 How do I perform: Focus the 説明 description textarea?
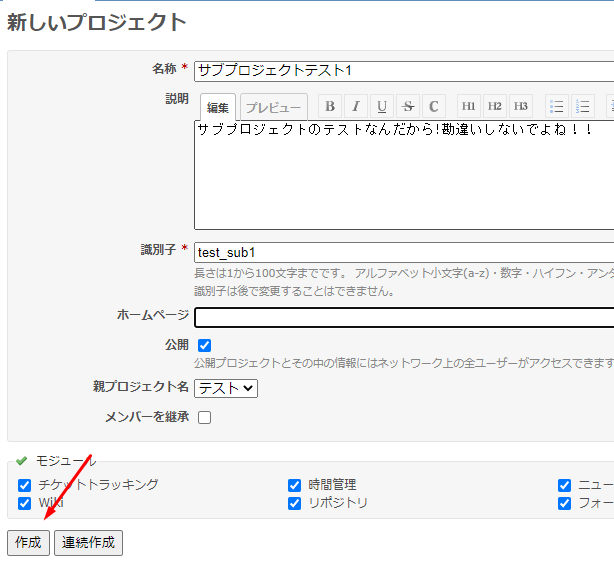[404, 175]
